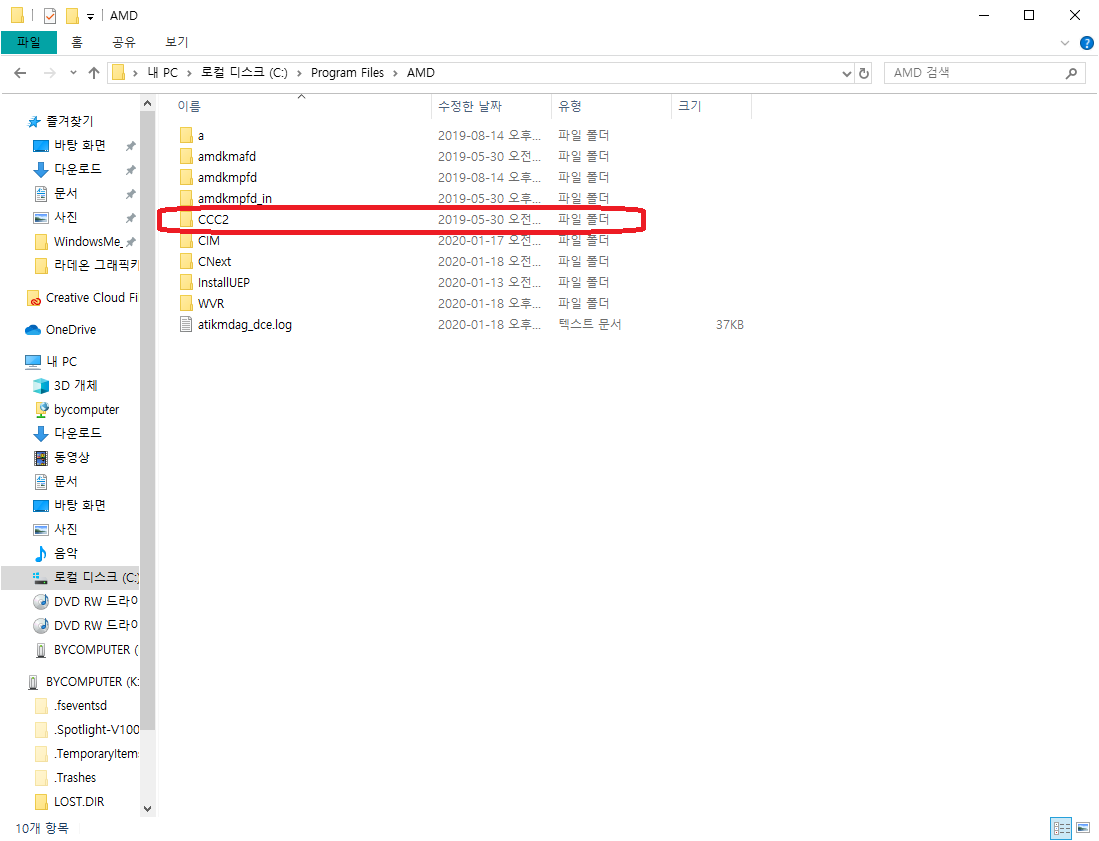This screenshot has height=841, width=1099.
Task: Go up one folder level arrow
Action: point(94,73)
